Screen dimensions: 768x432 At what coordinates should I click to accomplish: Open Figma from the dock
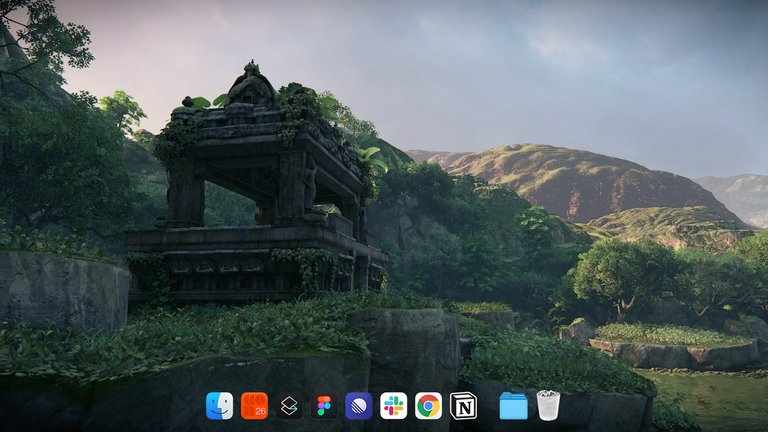click(x=324, y=406)
